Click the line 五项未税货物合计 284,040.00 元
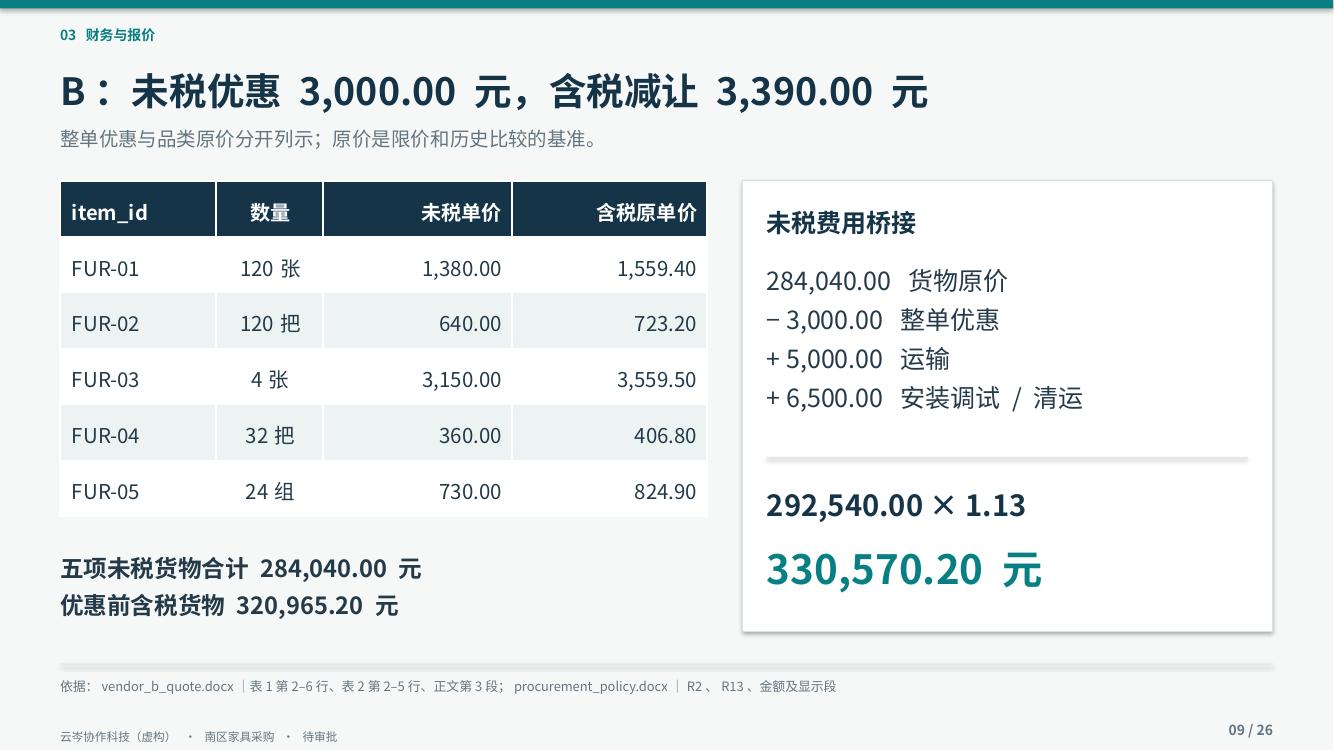The width and height of the screenshot is (1334, 750). 241,568
